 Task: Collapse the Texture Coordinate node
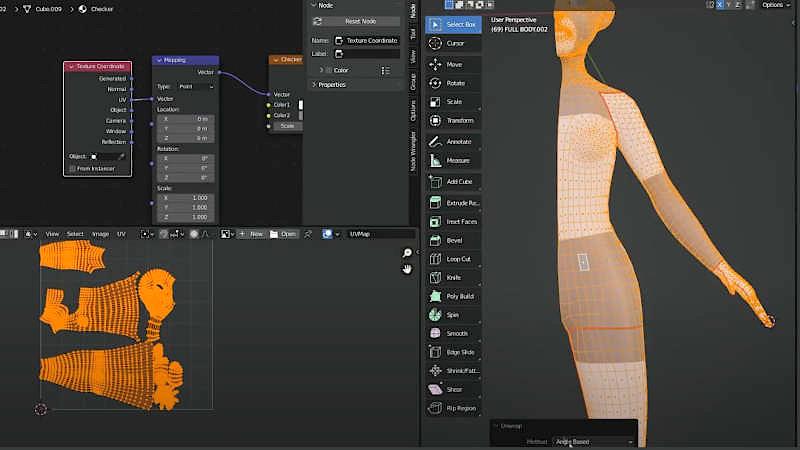click(x=71, y=66)
